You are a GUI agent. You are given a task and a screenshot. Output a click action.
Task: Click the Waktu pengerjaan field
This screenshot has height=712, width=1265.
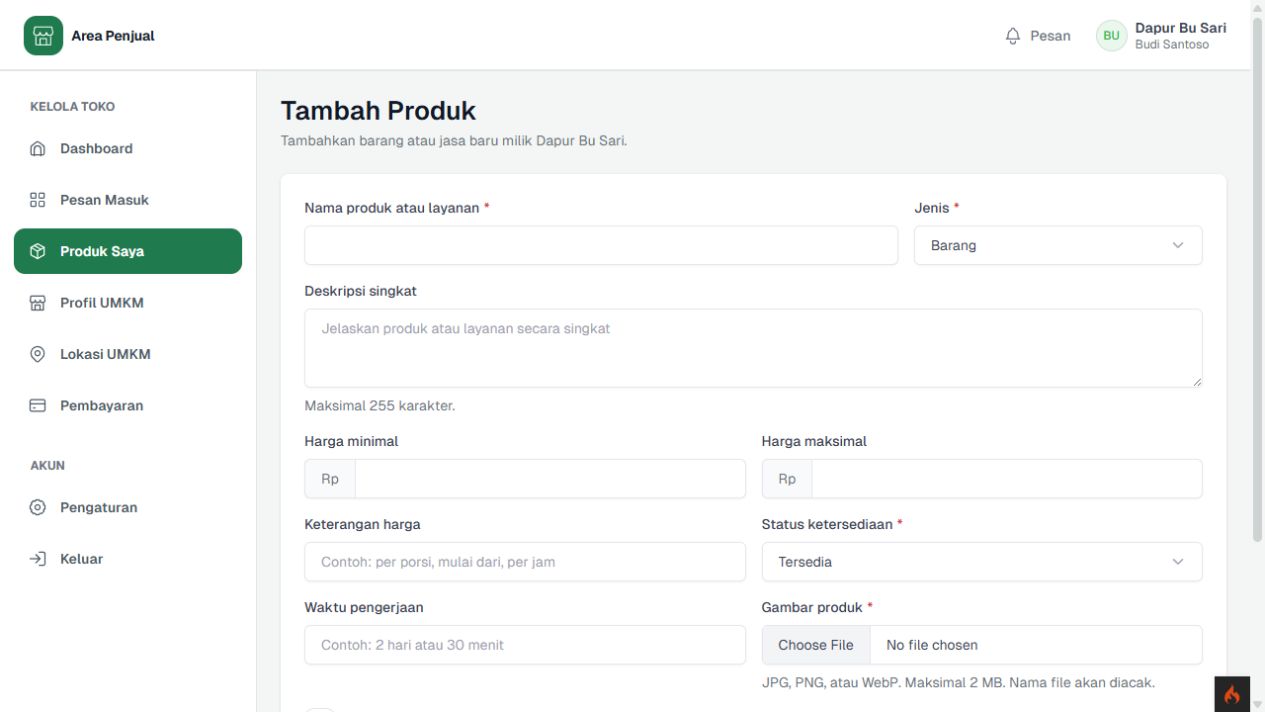pos(525,645)
